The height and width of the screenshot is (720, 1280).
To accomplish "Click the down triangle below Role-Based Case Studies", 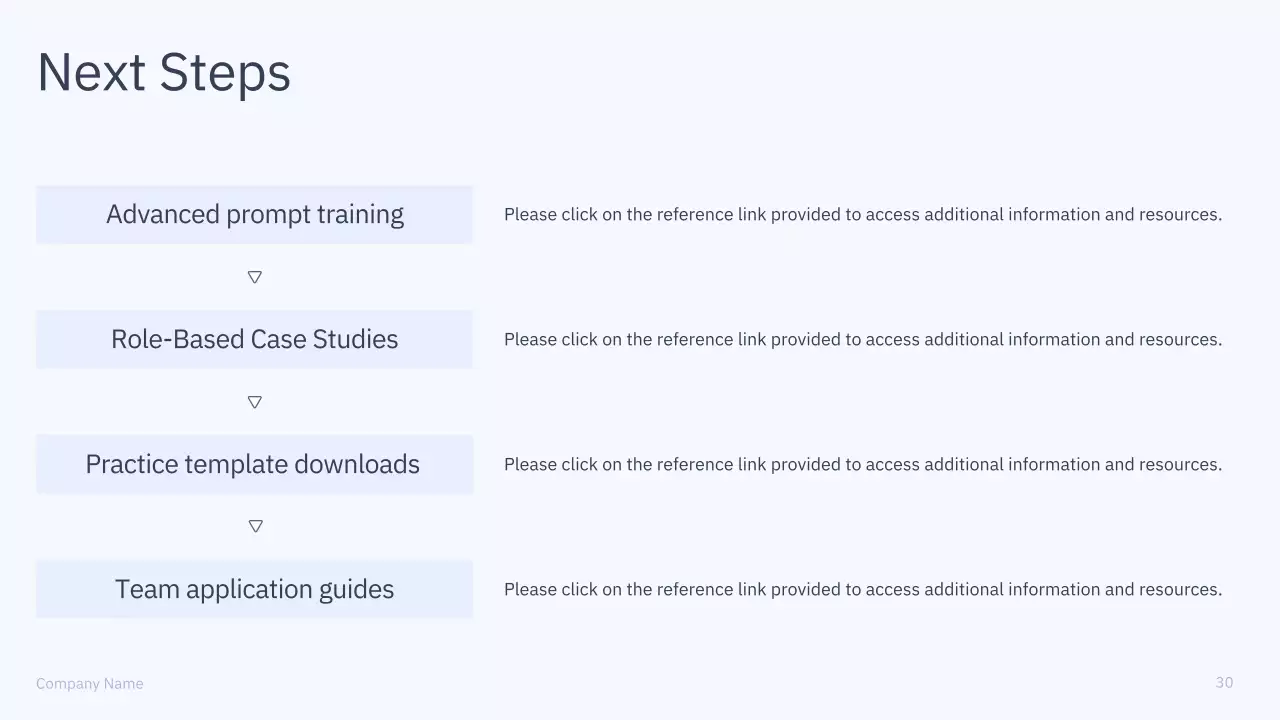I will coord(255,402).
